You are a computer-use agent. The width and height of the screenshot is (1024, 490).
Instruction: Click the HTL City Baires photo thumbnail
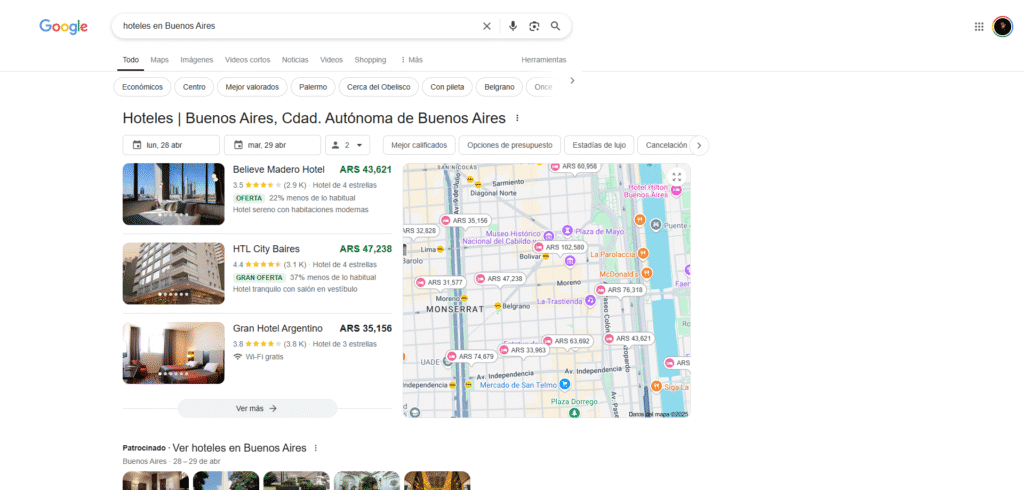pos(173,273)
